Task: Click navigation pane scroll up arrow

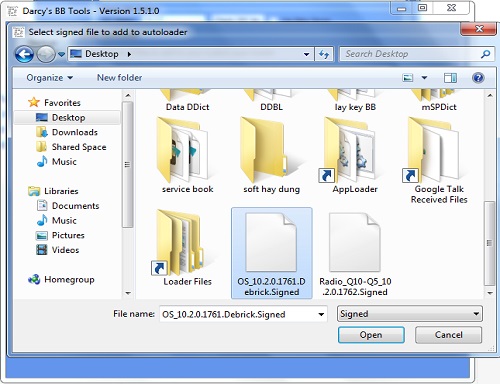Action: click(x=128, y=96)
